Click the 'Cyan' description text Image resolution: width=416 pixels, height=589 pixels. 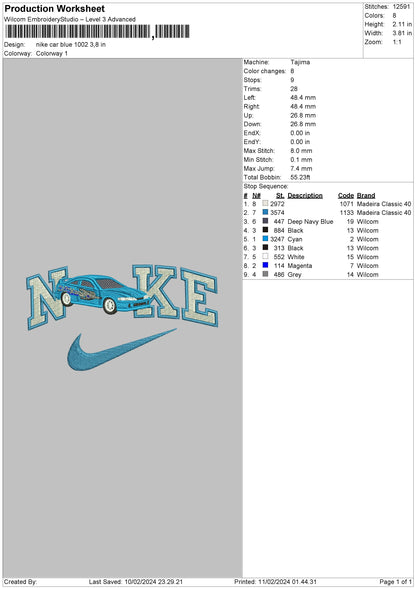tap(295, 239)
